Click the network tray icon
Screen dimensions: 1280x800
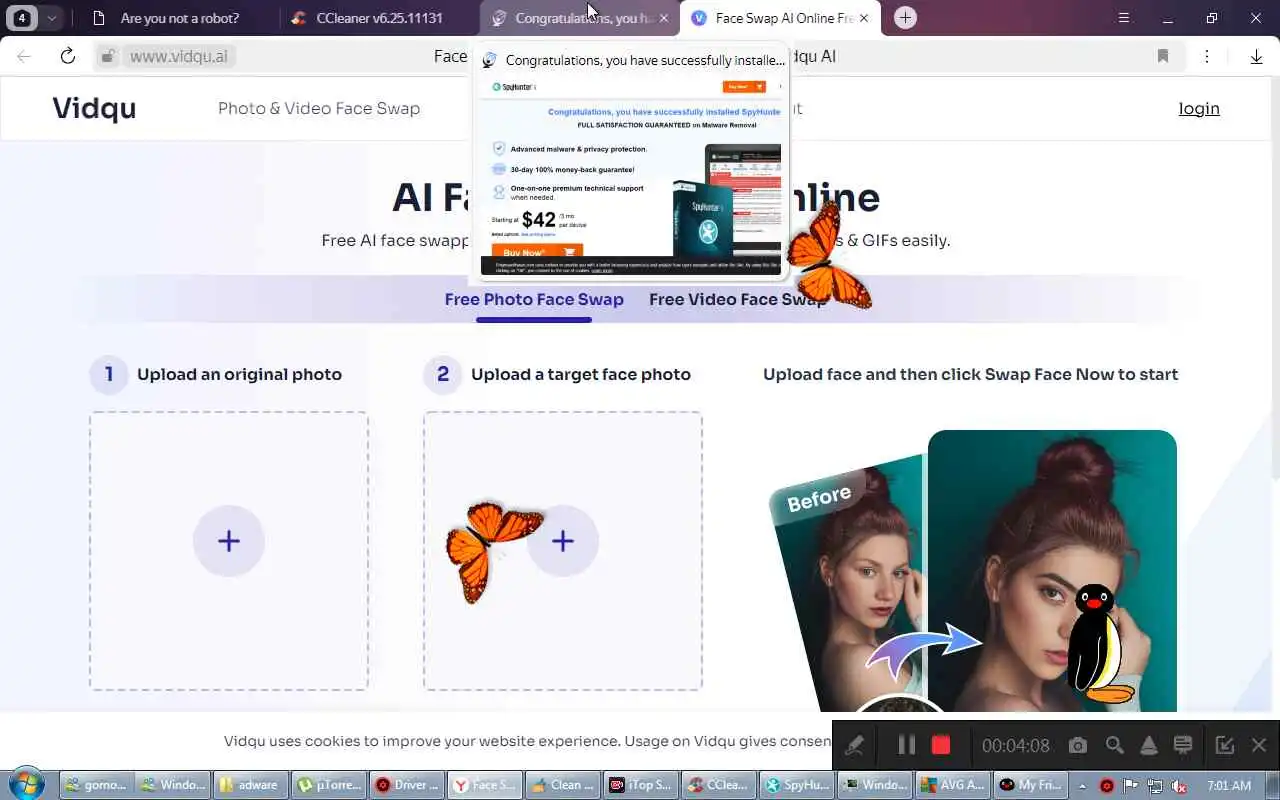pyautogui.click(x=1155, y=786)
